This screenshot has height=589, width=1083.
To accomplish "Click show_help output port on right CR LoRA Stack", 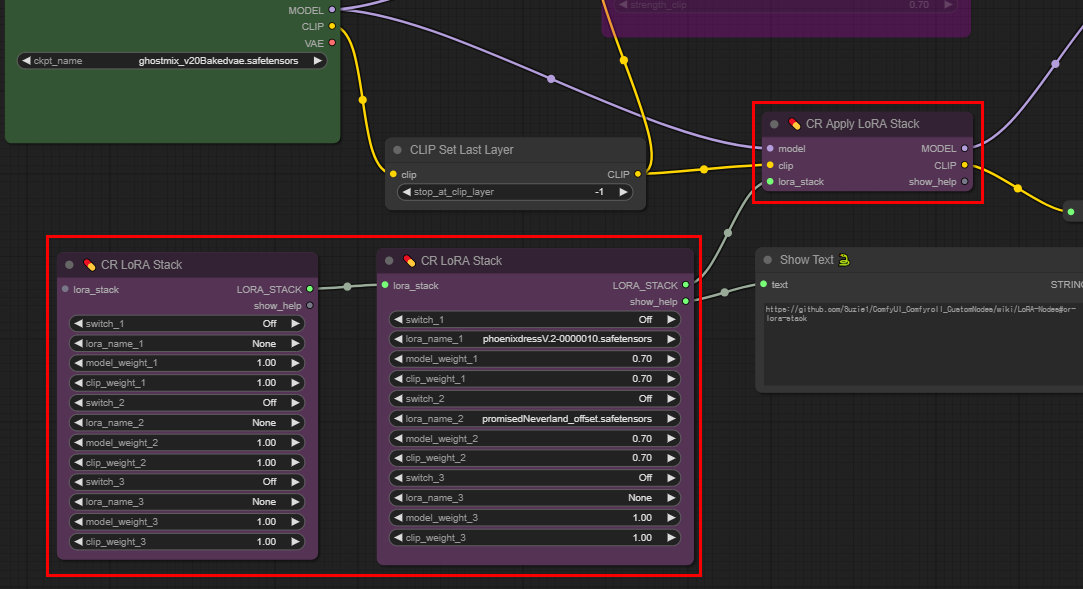I will click(x=685, y=301).
